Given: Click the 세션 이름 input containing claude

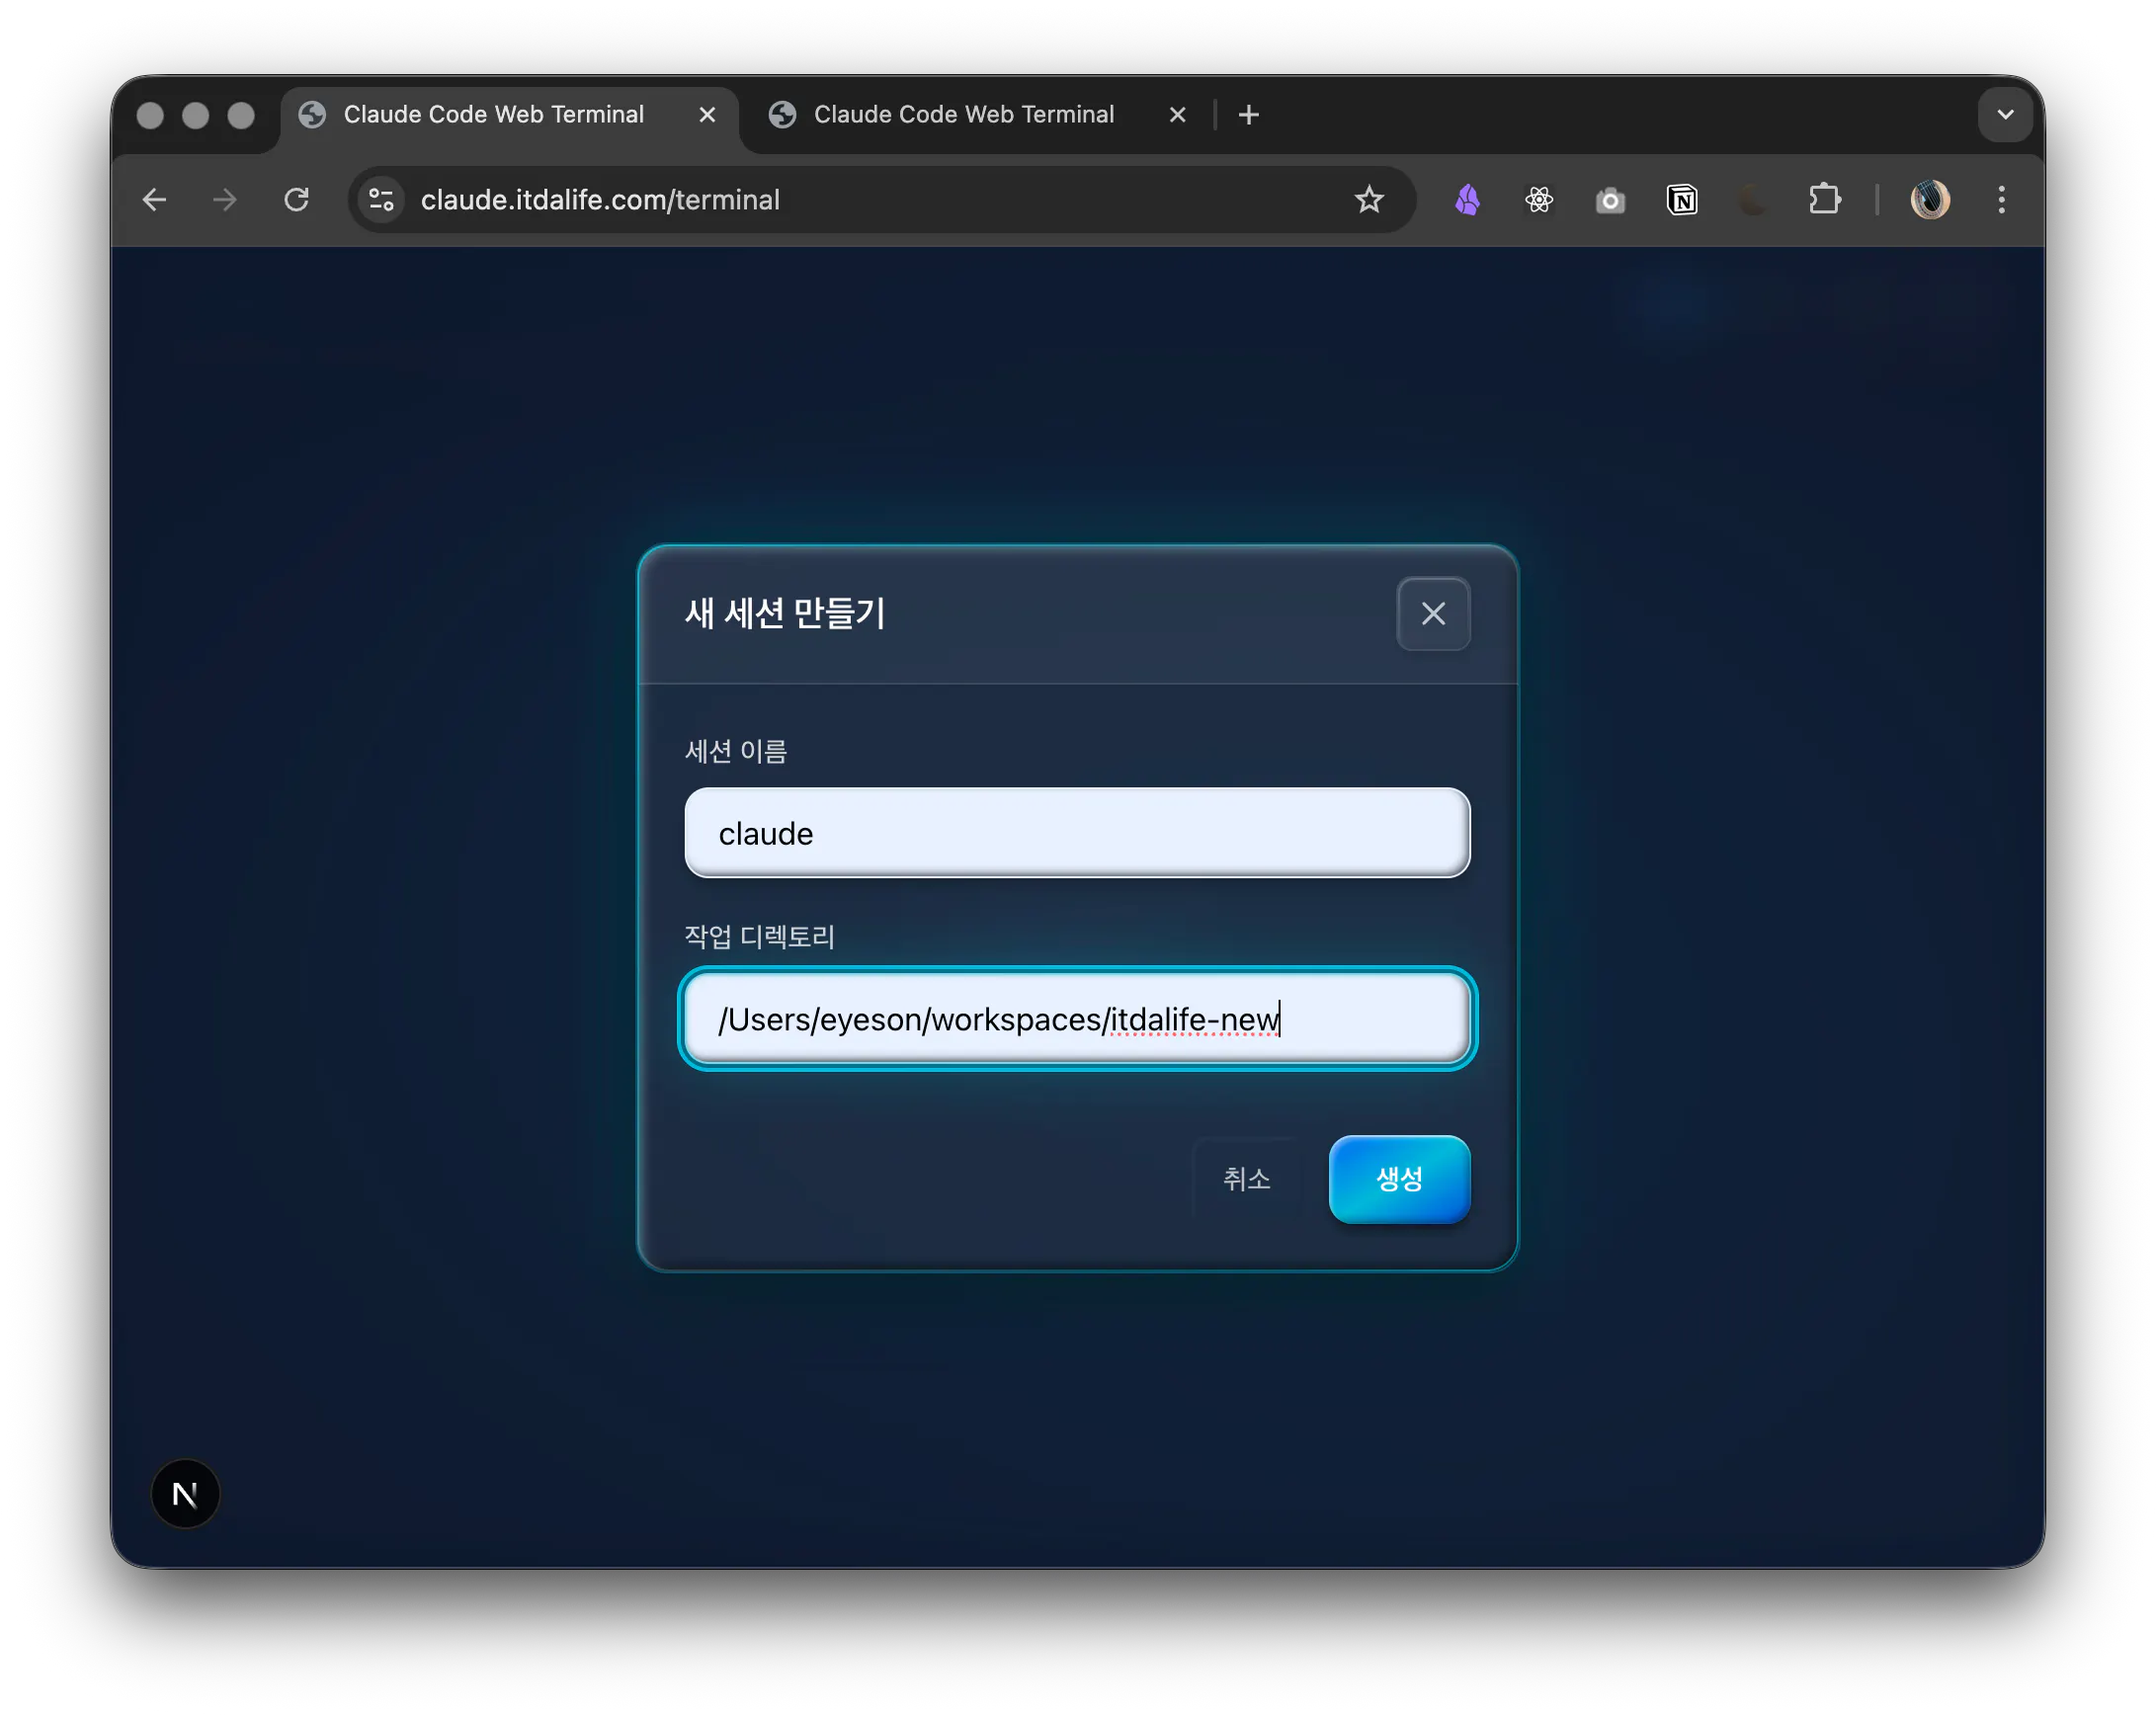Looking at the screenshot, I should click(x=1076, y=832).
